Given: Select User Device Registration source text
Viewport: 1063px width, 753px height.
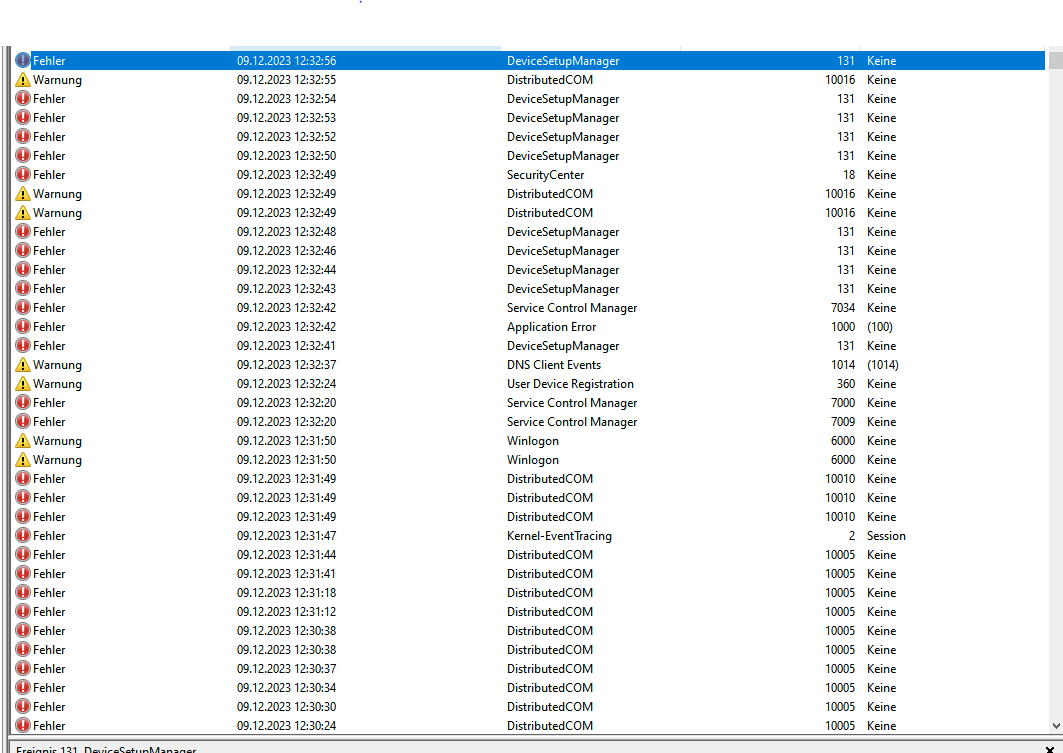Looking at the screenshot, I should (570, 383).
